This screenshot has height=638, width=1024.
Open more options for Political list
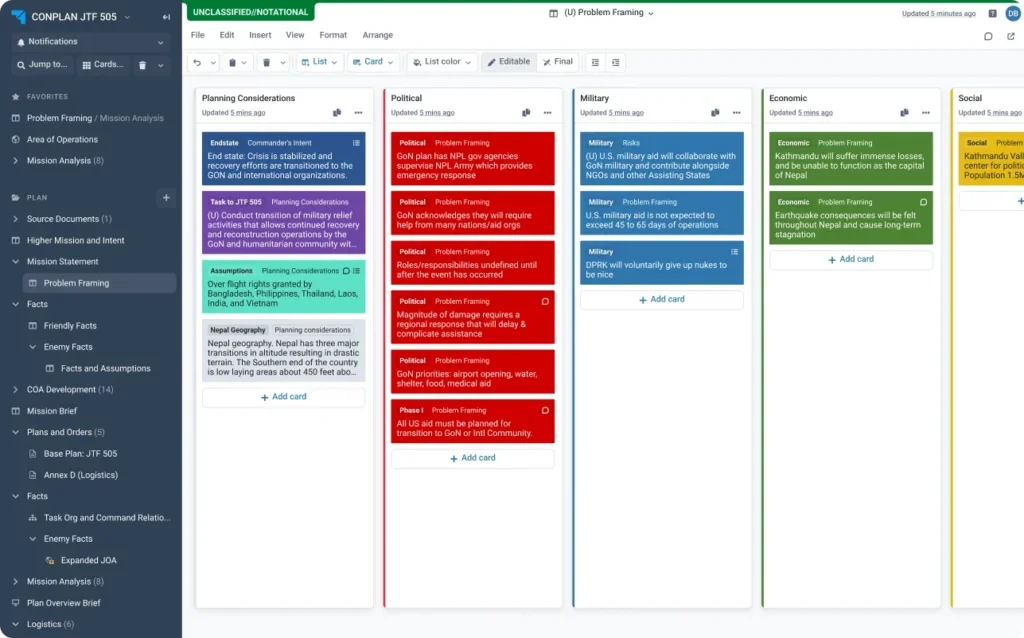pyautogui.click(x=547, y=113)
